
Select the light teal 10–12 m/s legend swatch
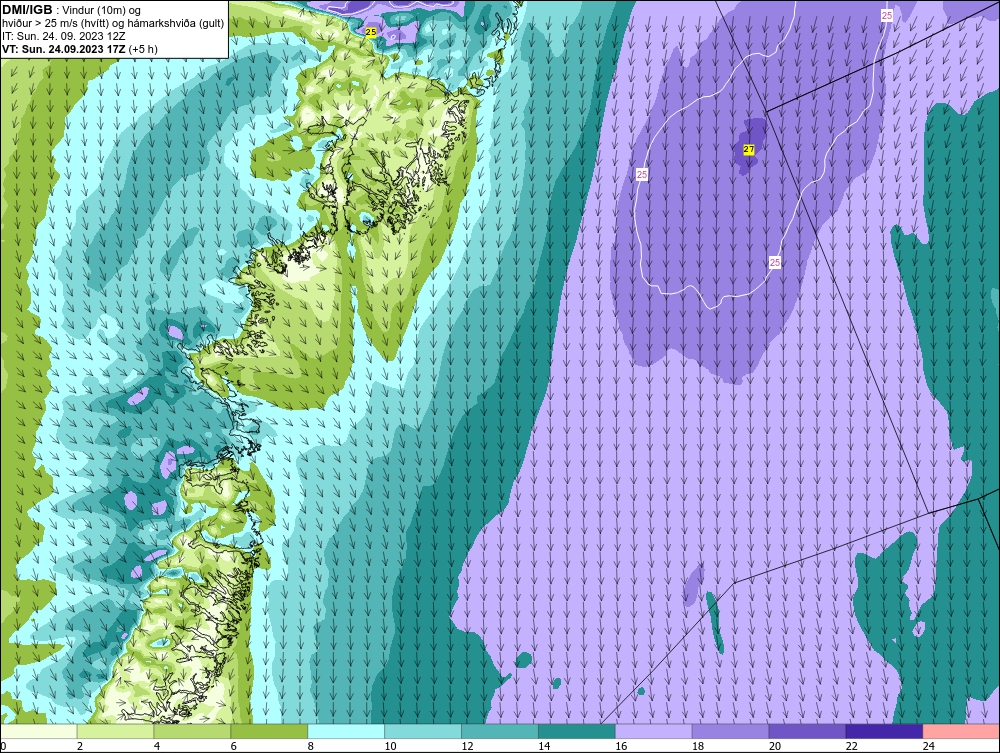[x=423, y=731]
